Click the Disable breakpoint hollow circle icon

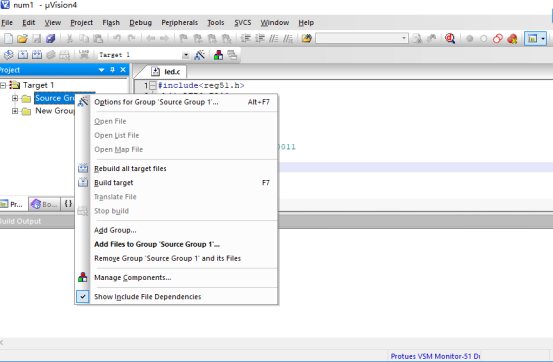[x=484, y=38]
